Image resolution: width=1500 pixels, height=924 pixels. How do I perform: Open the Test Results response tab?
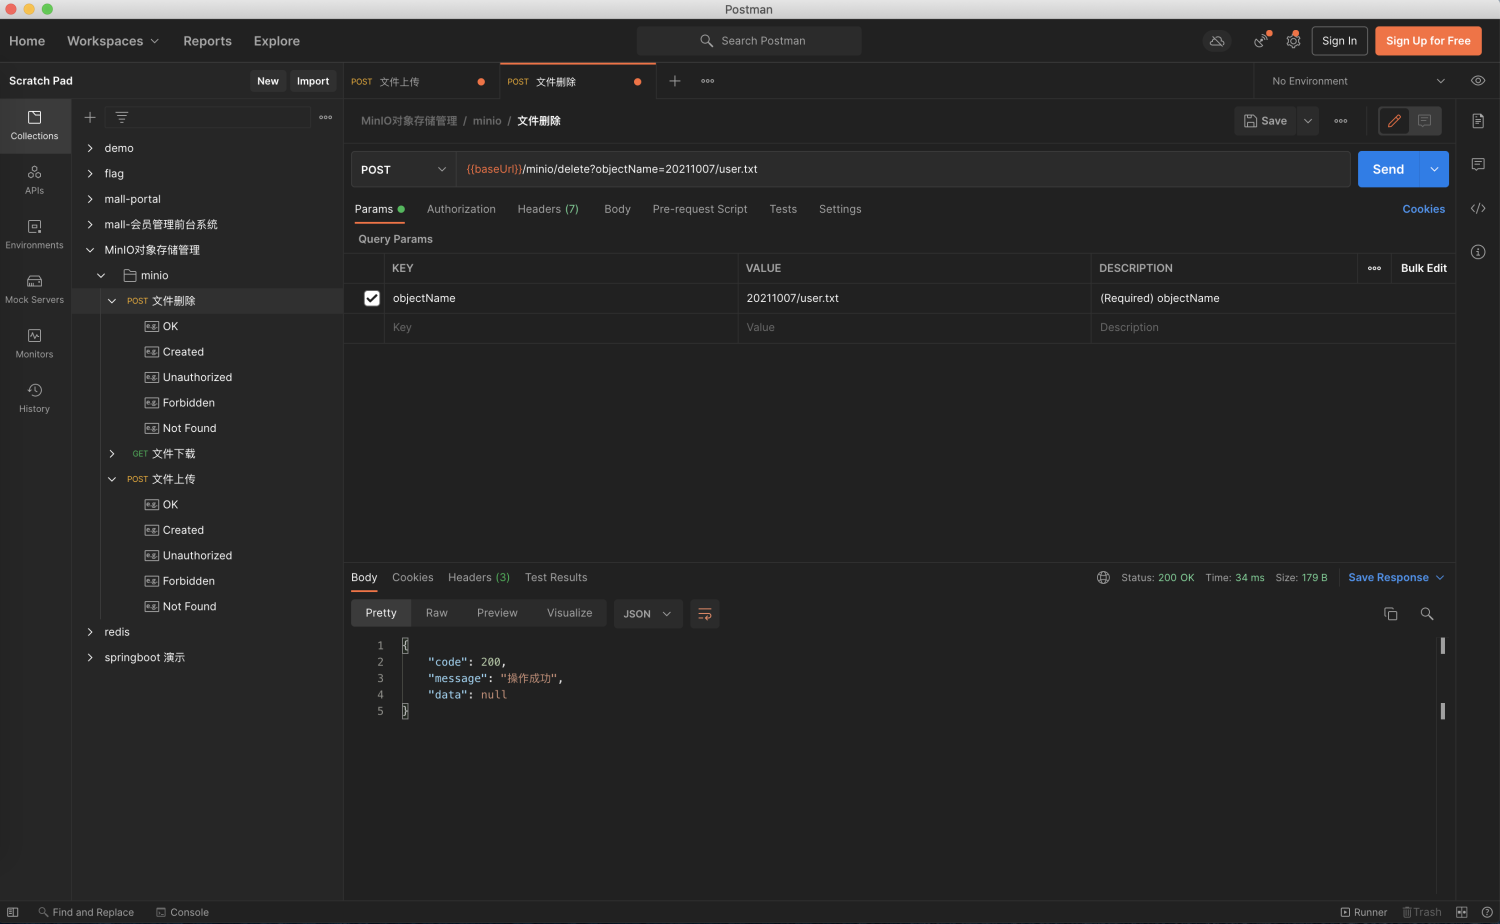(556, 578)
